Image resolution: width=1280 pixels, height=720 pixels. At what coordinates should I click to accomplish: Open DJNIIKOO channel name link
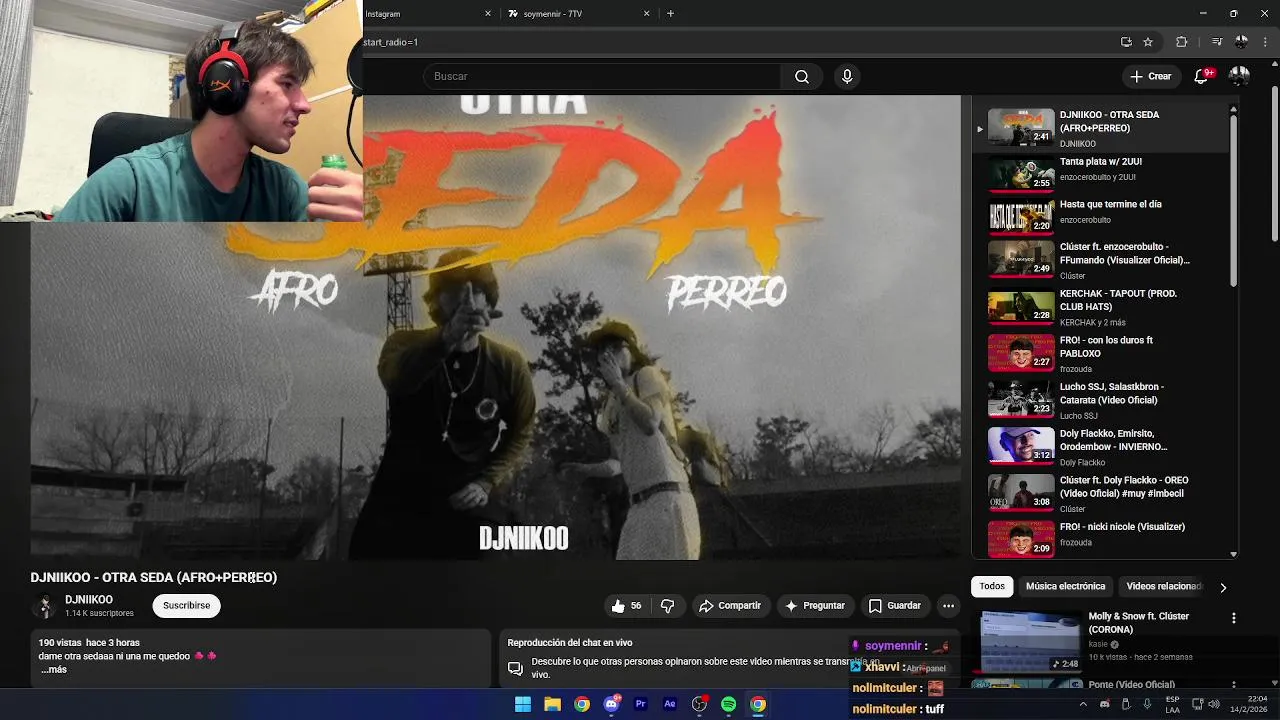(89, 600)
